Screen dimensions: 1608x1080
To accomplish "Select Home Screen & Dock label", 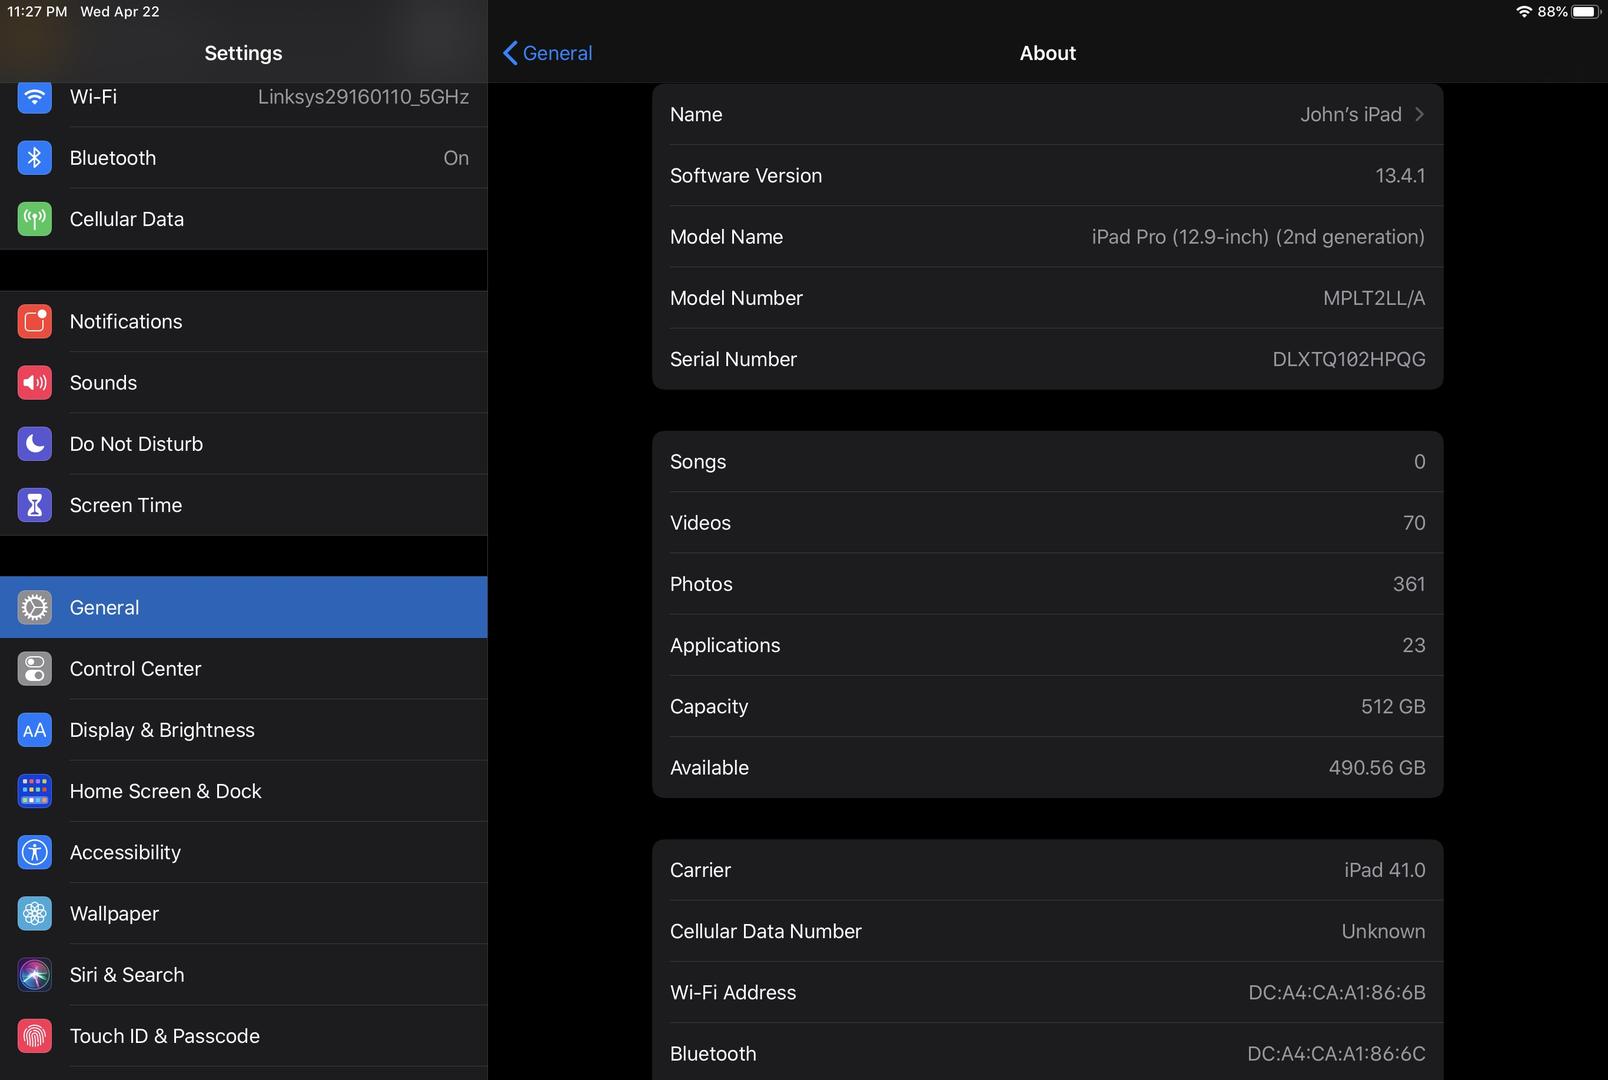I will pyautogui.click(x=165, y=791).
